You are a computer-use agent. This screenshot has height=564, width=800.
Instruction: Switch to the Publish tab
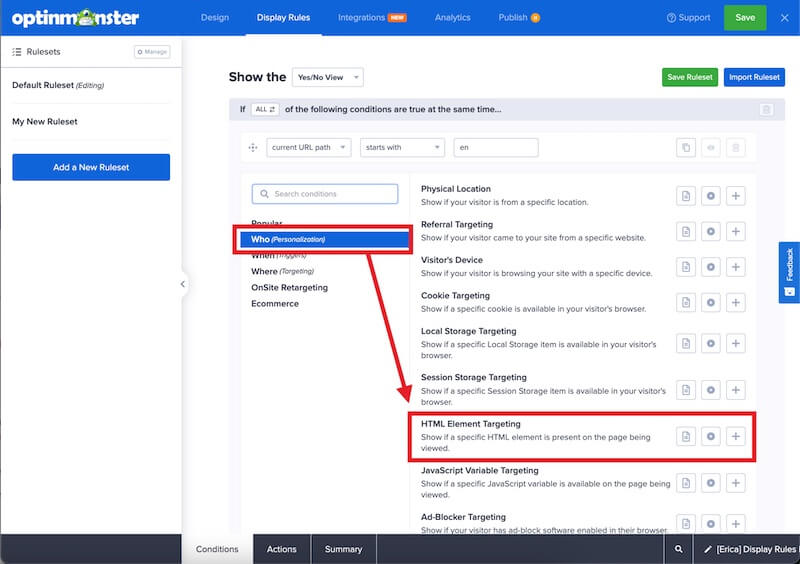pyautogui.click(x=519, y=17)
